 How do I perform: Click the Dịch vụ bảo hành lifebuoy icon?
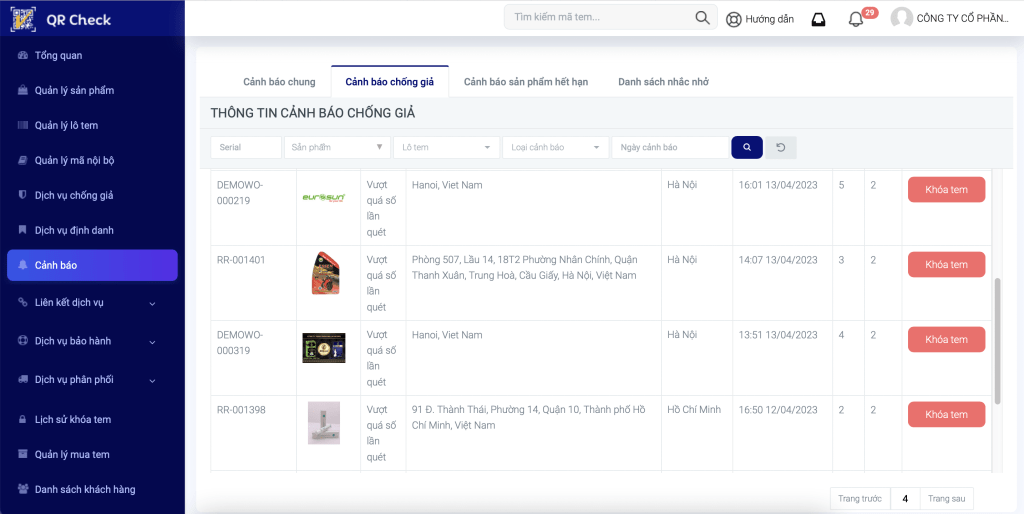pos(23,341)
